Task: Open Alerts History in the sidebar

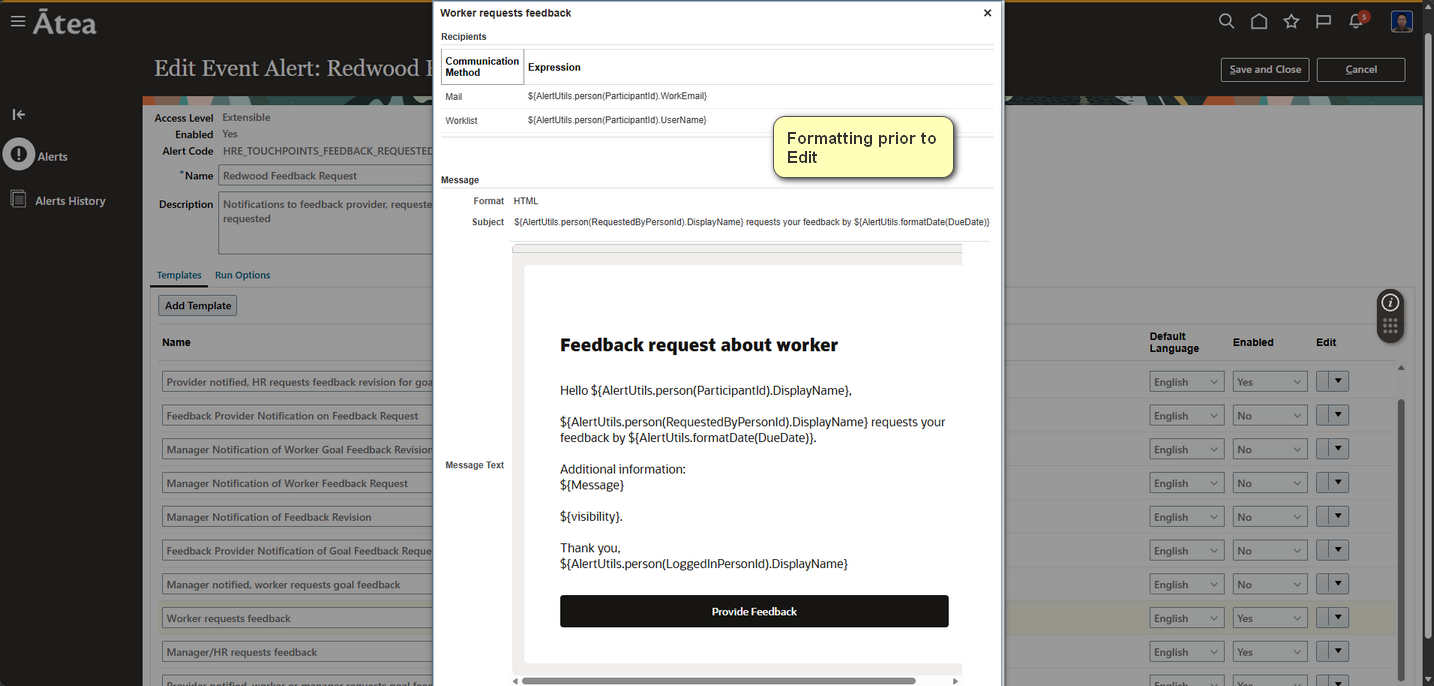Action: pyautogui.click(x=70, y=201)
